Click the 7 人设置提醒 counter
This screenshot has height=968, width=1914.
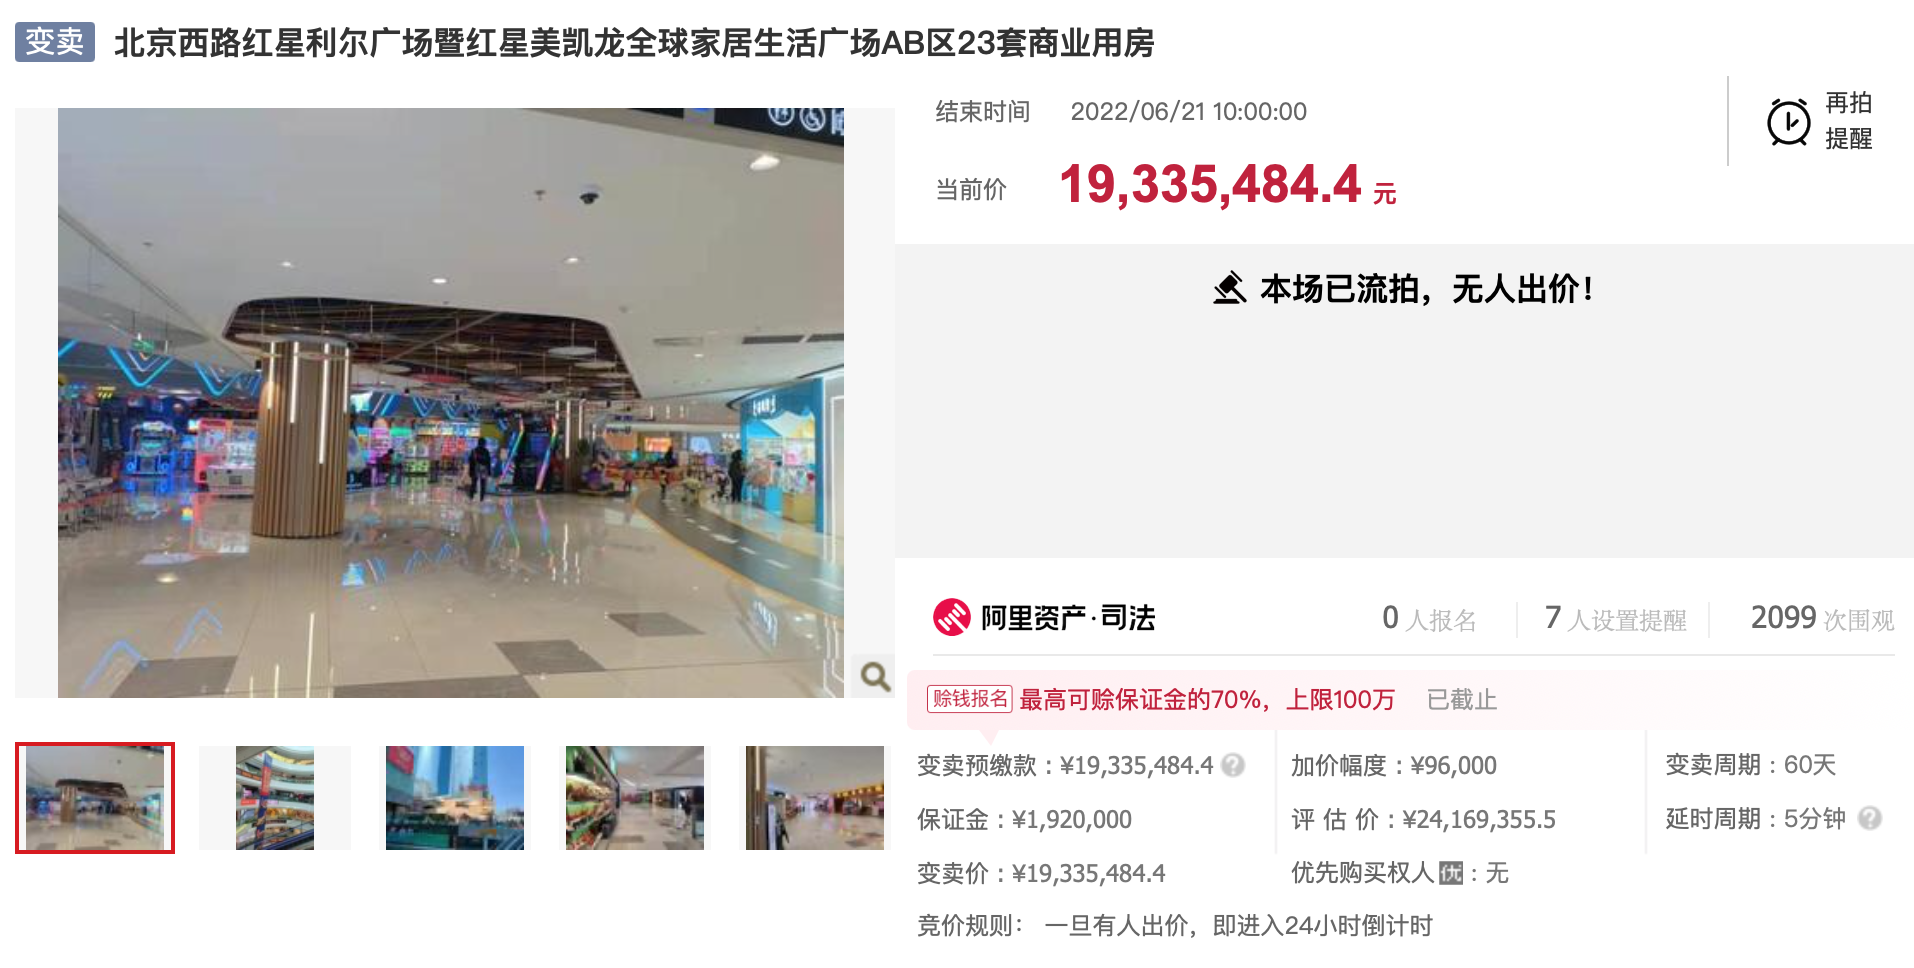(1615, 619)
